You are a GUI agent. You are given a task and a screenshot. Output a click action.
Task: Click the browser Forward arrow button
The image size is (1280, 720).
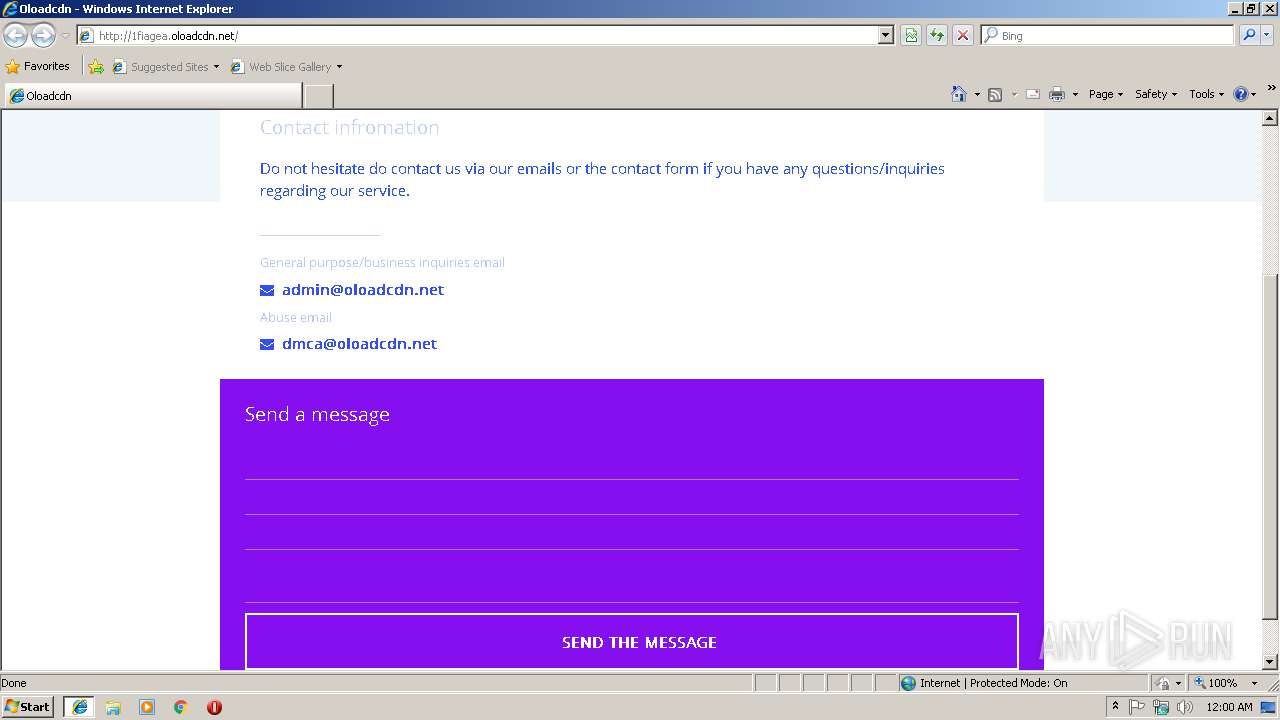point(43,36)
